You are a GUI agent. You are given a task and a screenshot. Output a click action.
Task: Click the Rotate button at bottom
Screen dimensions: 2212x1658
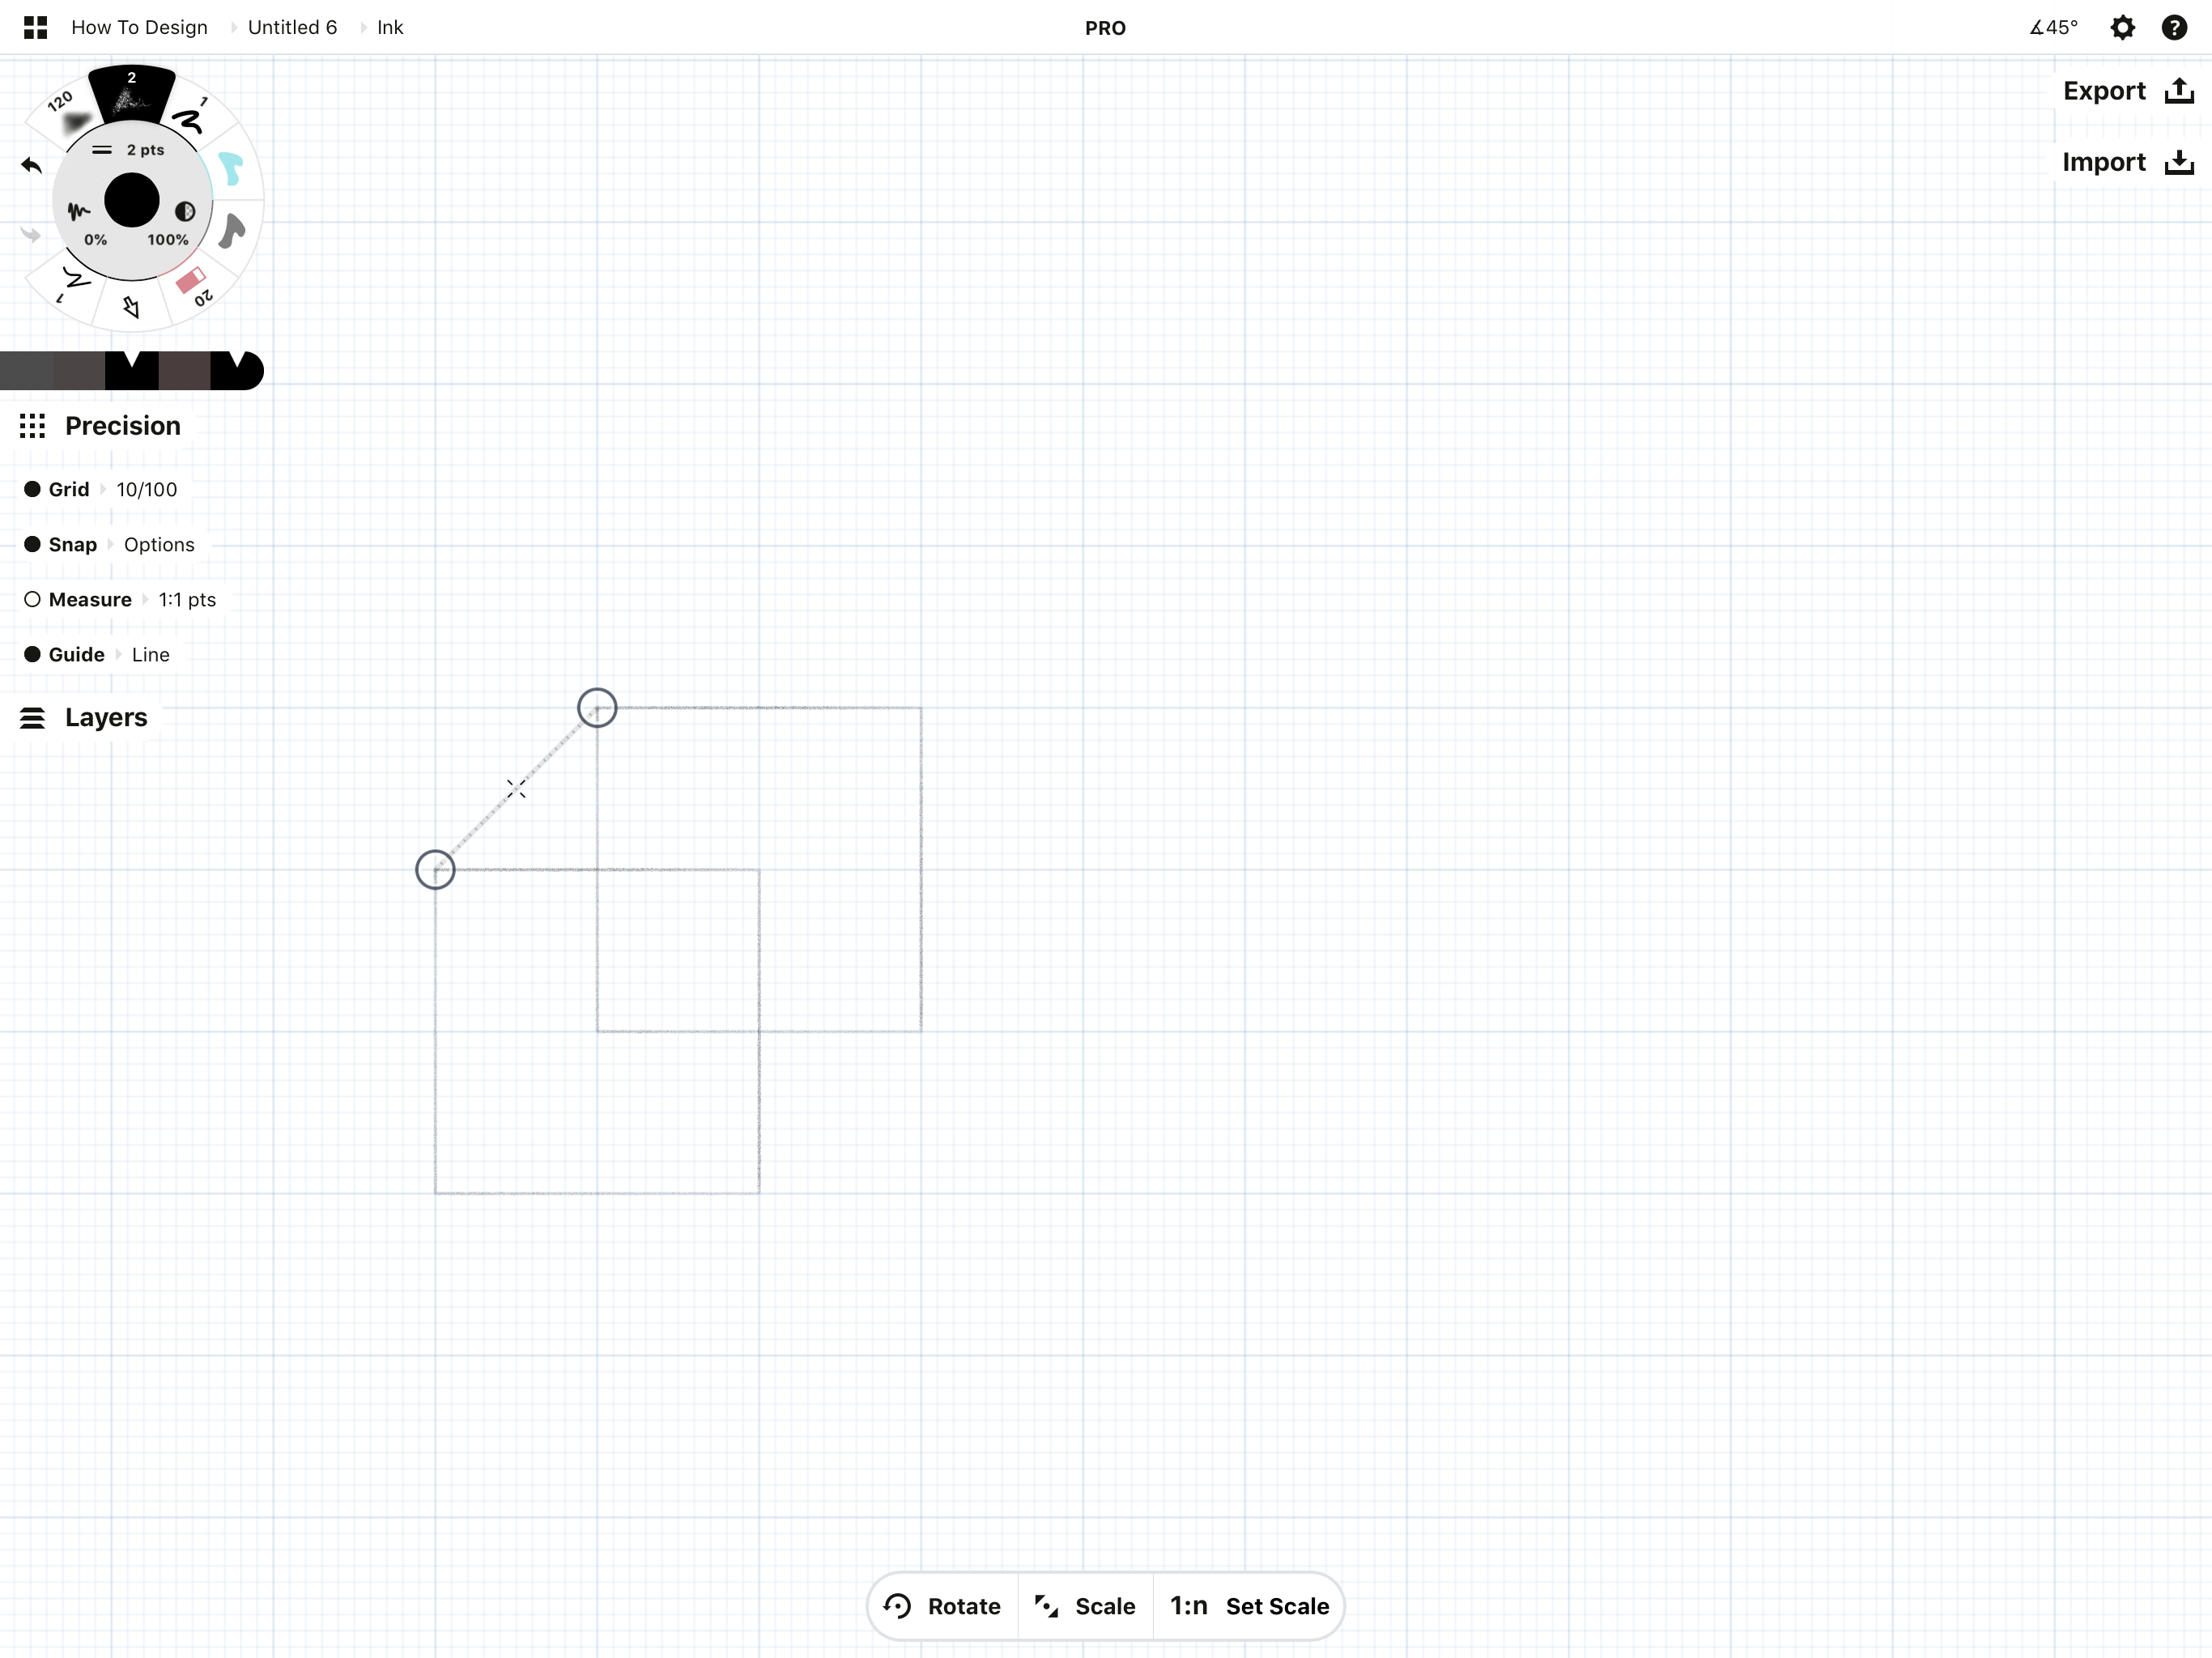click(941, 1604)
